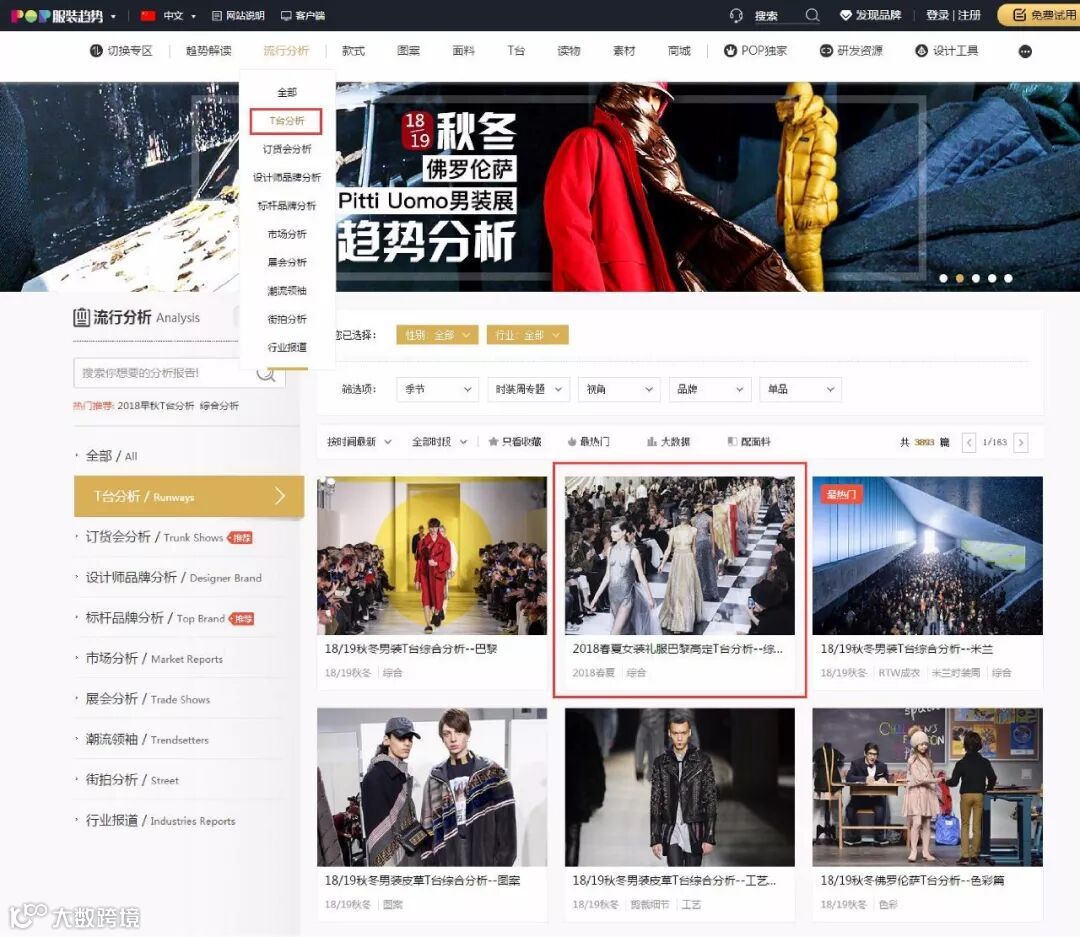
Task: Select T台分析 / Runways sidebar item
Action: pyautogui.click(x=189, y=496)
